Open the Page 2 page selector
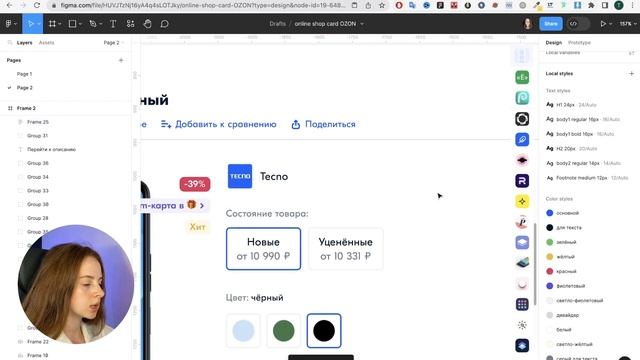 113,42
